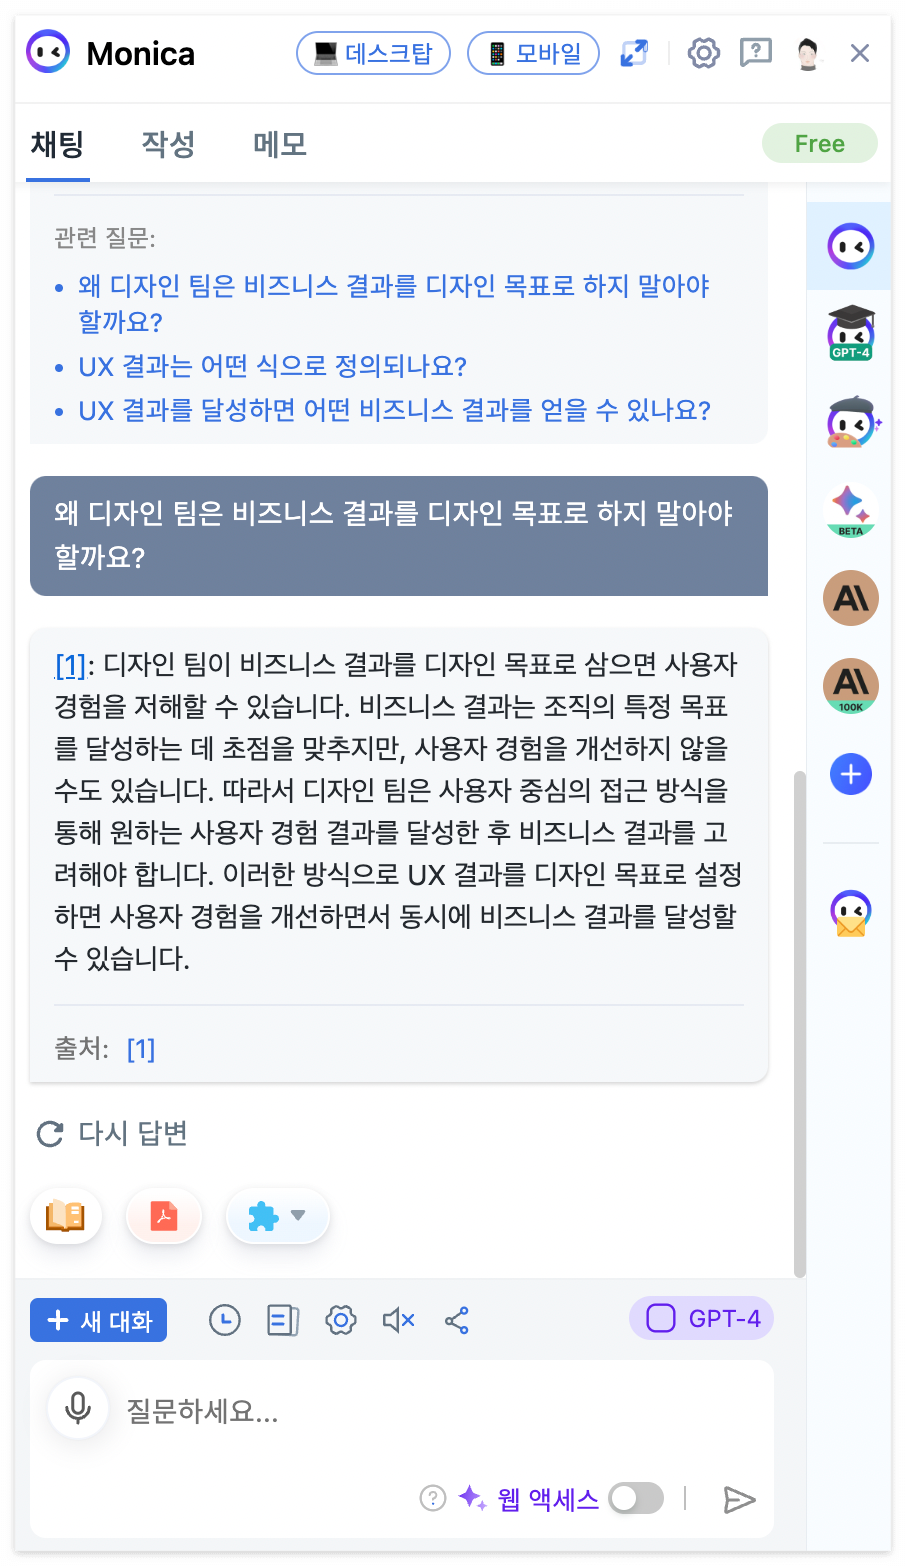Open the GPT-4 graduate bot in sidebar
This screenshot has height=1566, width=906.
(x=850, y=333)
